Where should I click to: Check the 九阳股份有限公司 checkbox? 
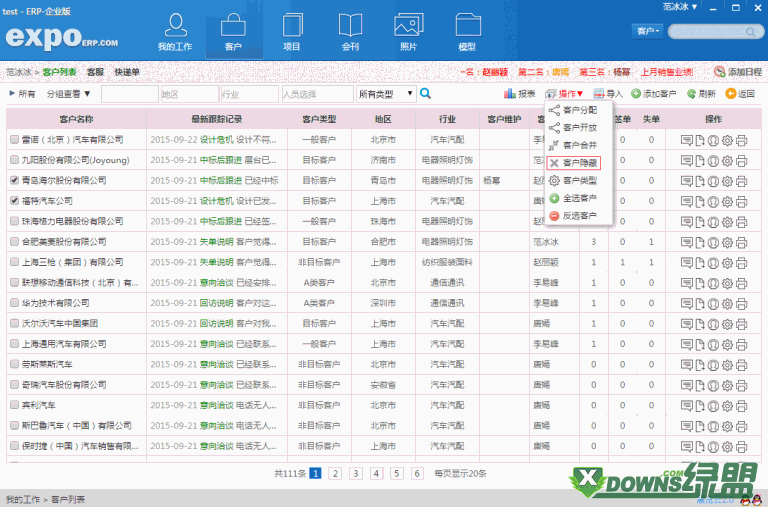pyautogui.click(x=14, y=160)
